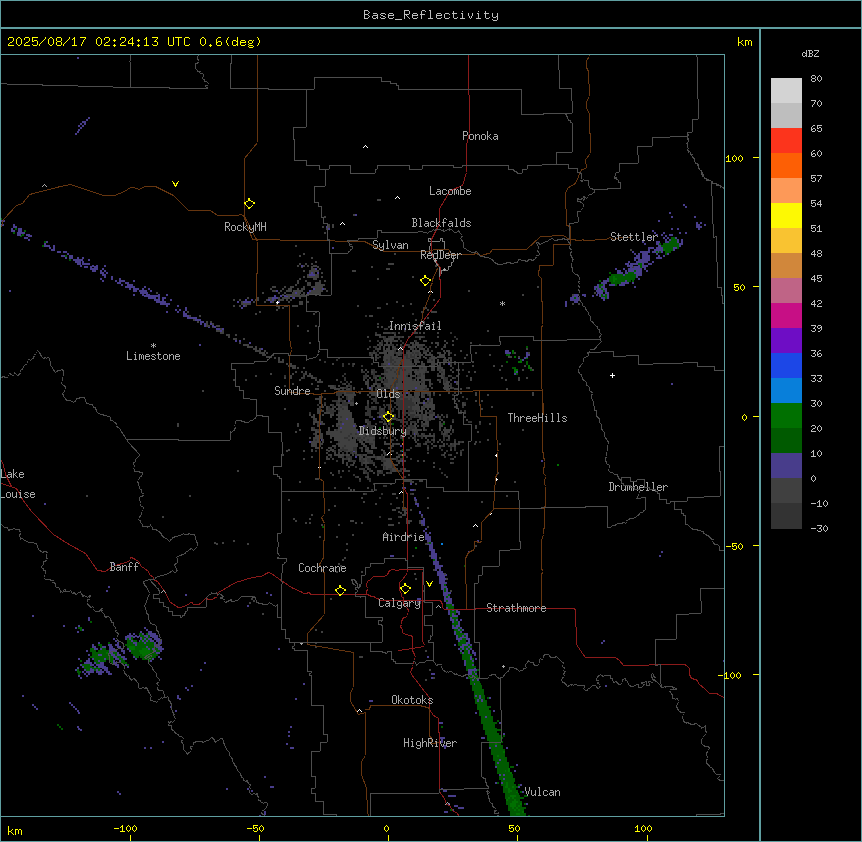Click the Blackfalds label
The image size is (862, 842).
click(x=441, y=223)
